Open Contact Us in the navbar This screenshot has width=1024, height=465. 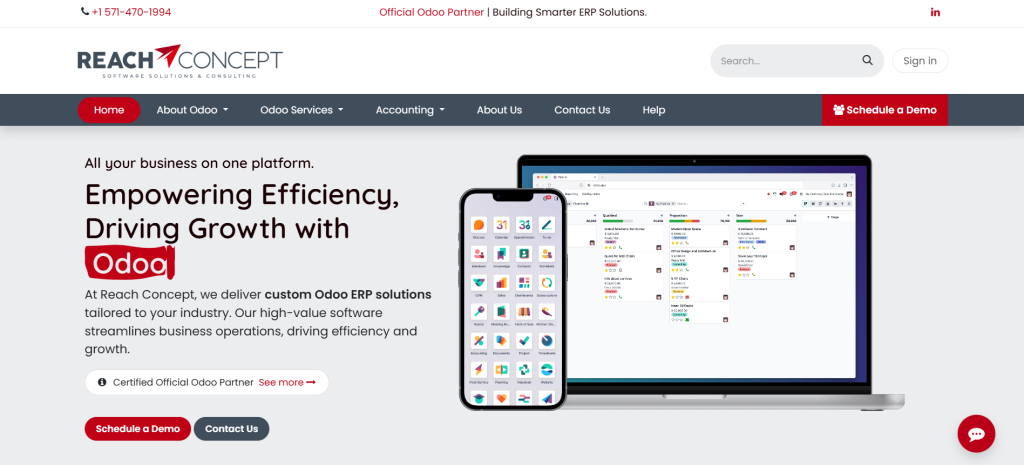(582, 110)
